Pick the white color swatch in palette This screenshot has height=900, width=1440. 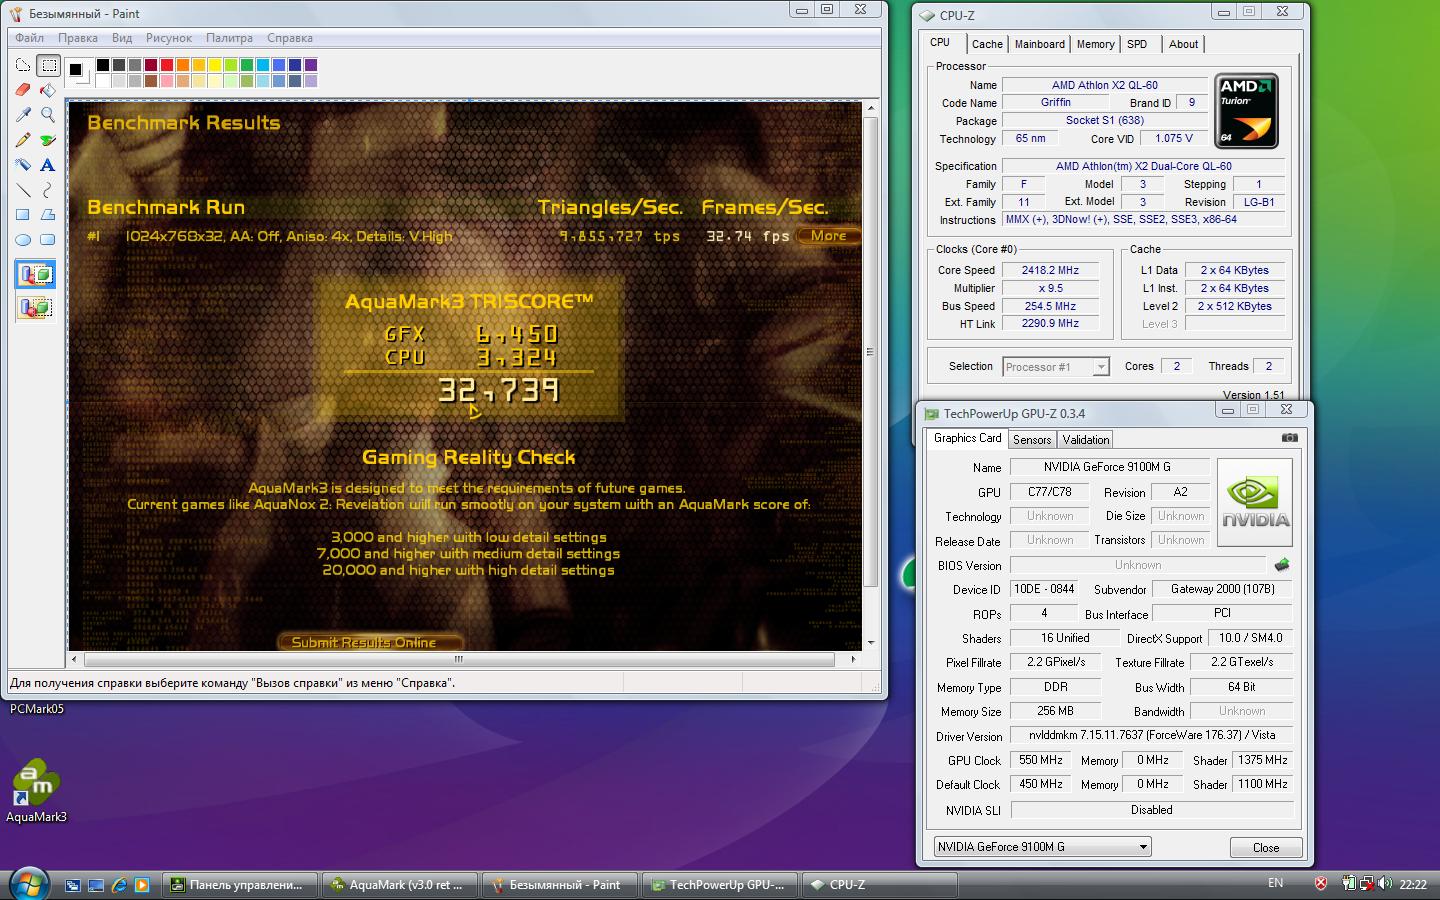coord(103,81)
